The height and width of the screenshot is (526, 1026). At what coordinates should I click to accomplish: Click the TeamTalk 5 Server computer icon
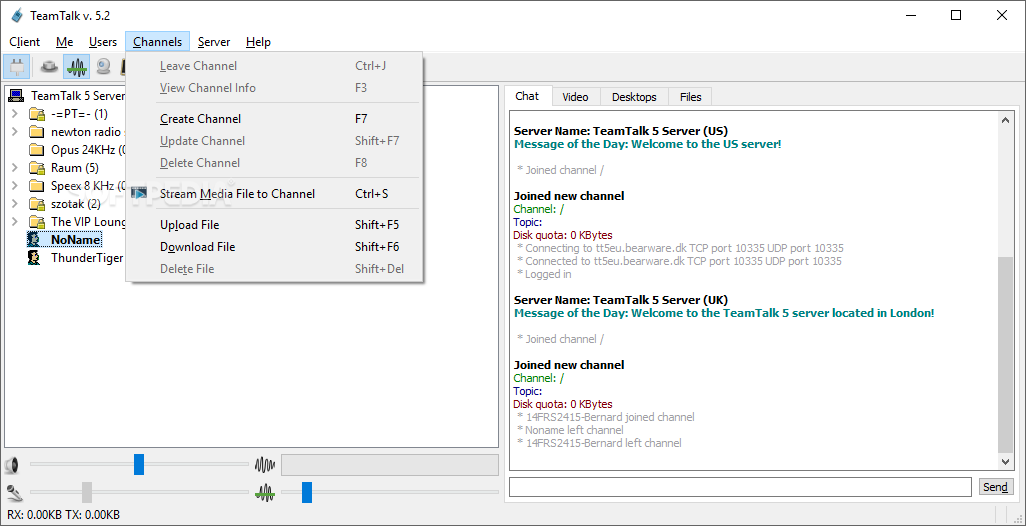click(16, 96)
